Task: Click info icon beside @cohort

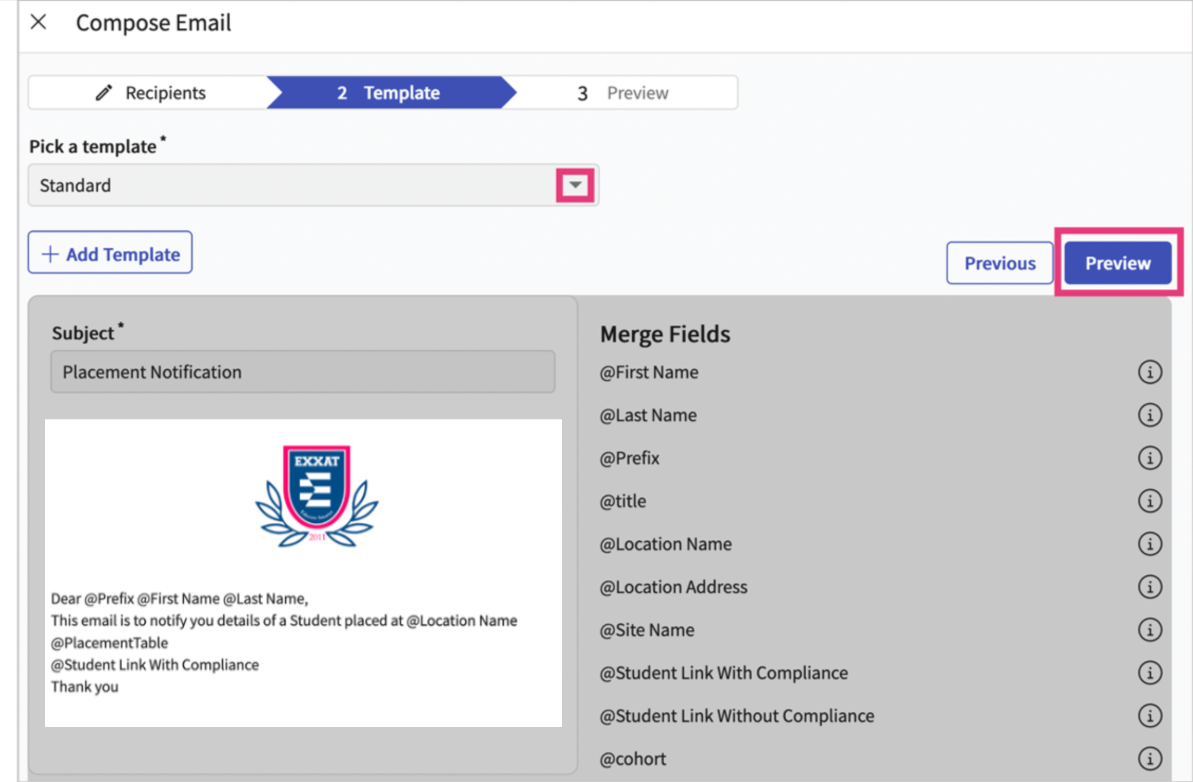Action: coord(1150,760)
